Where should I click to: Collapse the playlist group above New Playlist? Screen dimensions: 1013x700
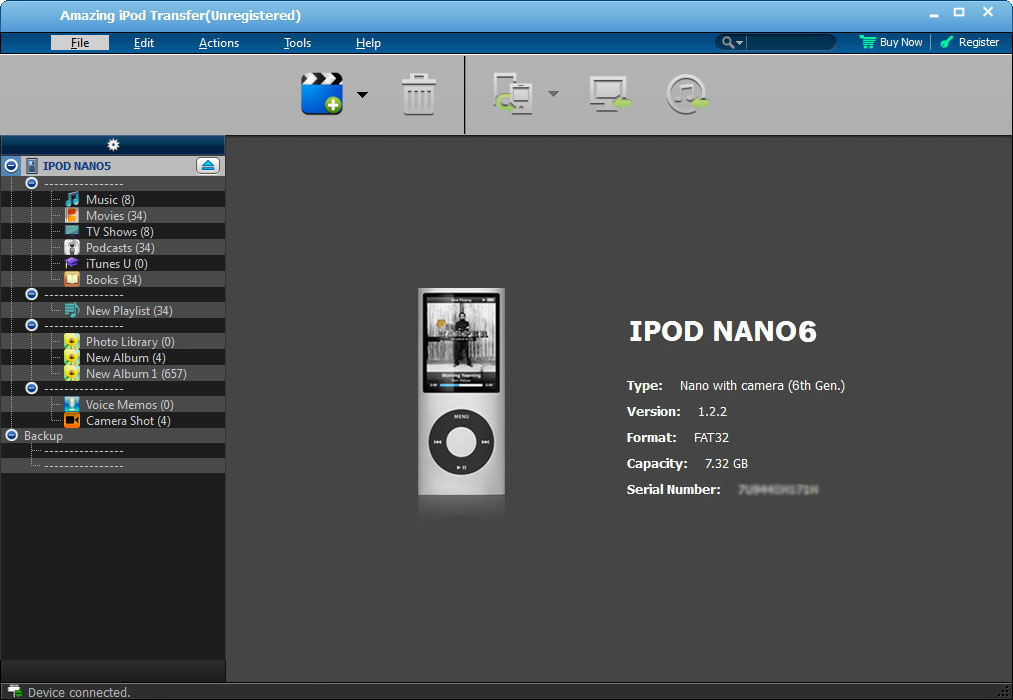(x=32, y=294)
